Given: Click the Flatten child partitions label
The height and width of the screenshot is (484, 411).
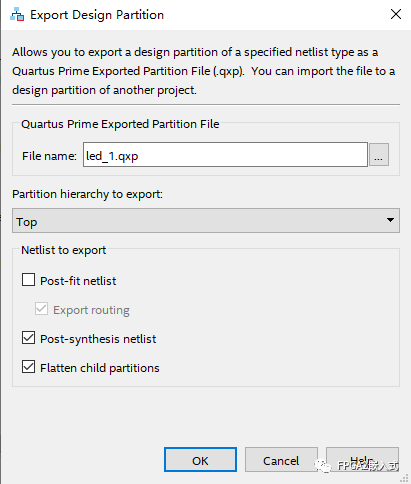Looking at the screenshot, I should (x=100, y=368).
